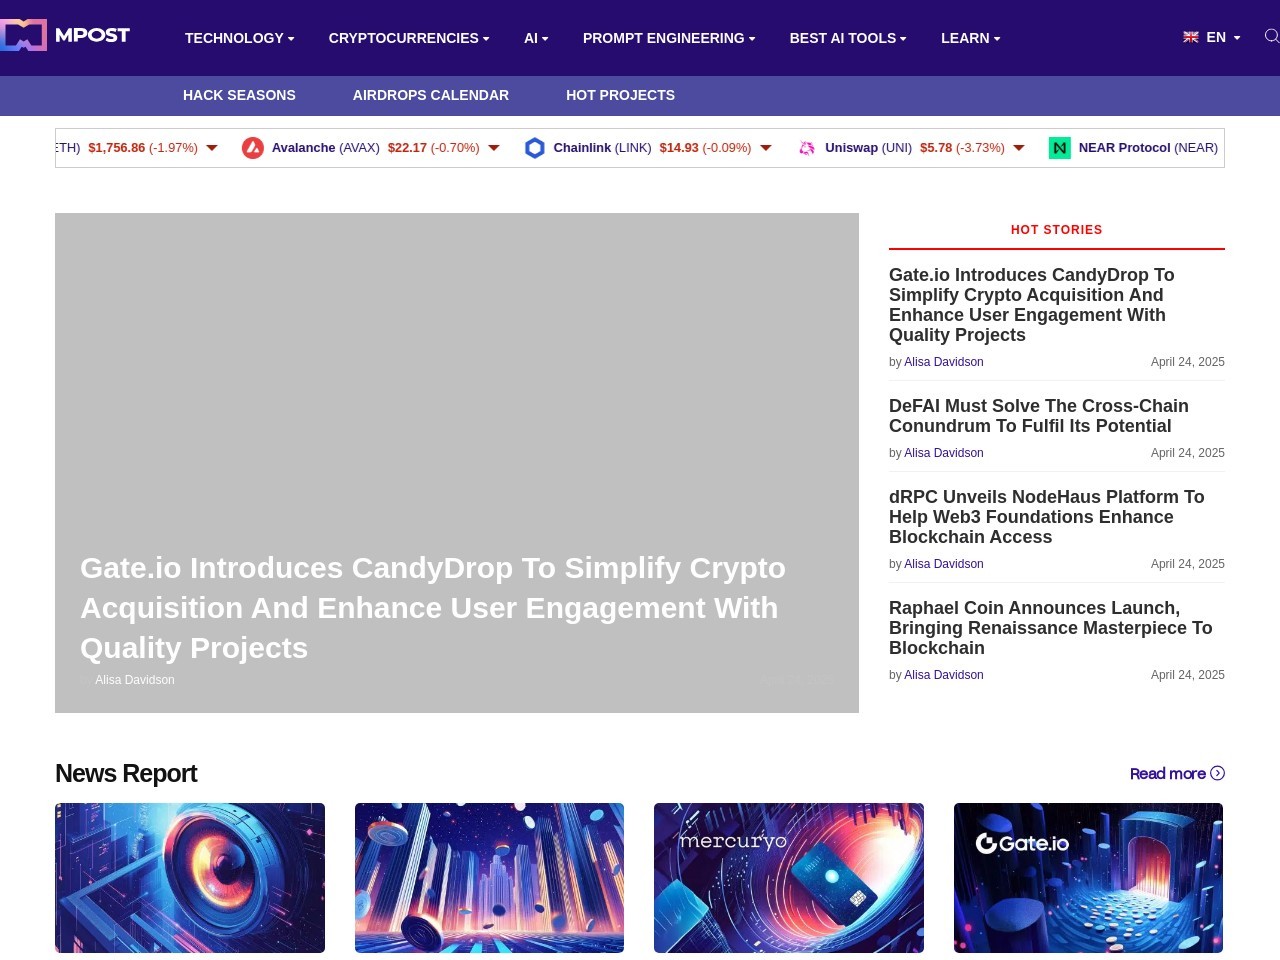The height and width of the screenshot is (960, 1280).
Task: Expand the Cryptocurrencies menu
Action: tap(409, 38)
